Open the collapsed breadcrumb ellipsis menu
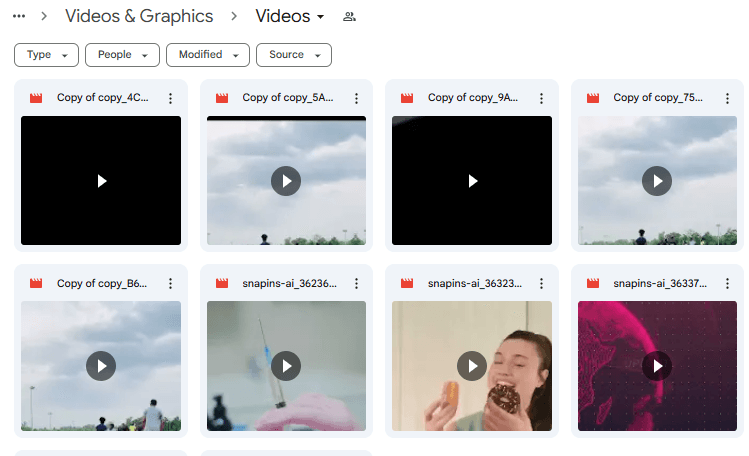 pyautogui.click(x=19, y=16)
